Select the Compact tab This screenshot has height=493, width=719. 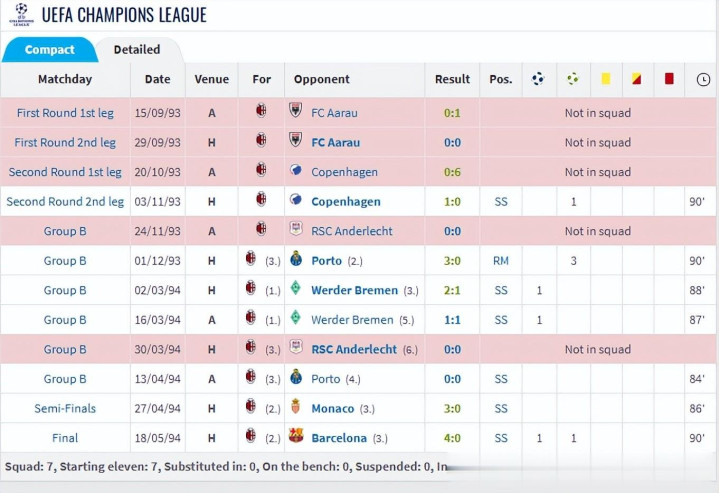coord(50,50)
